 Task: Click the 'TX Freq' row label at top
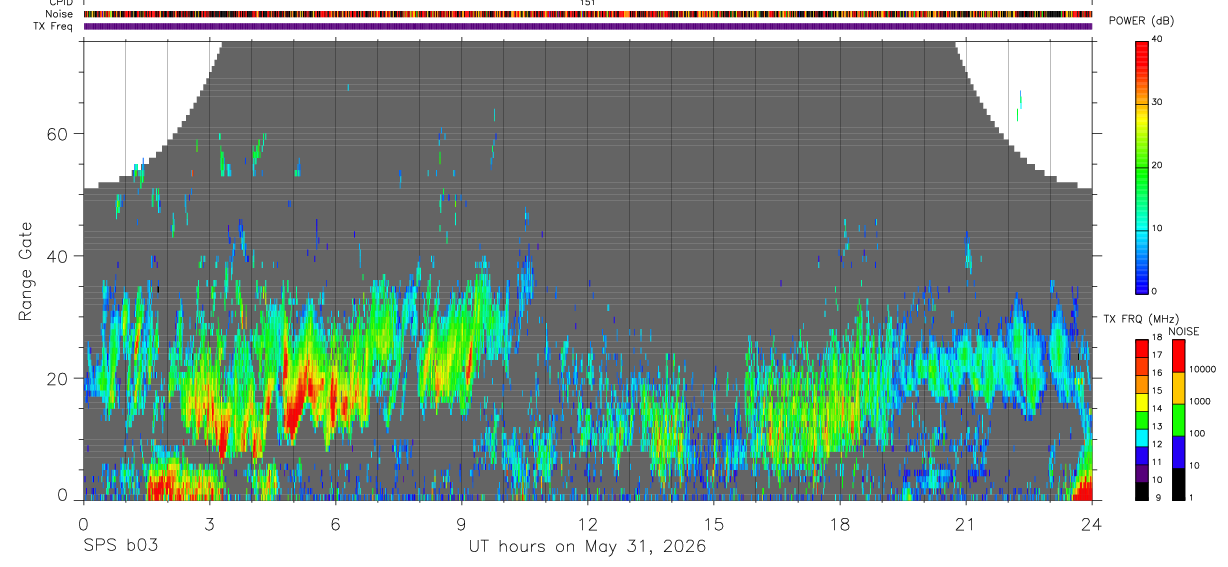coord(53,26)
